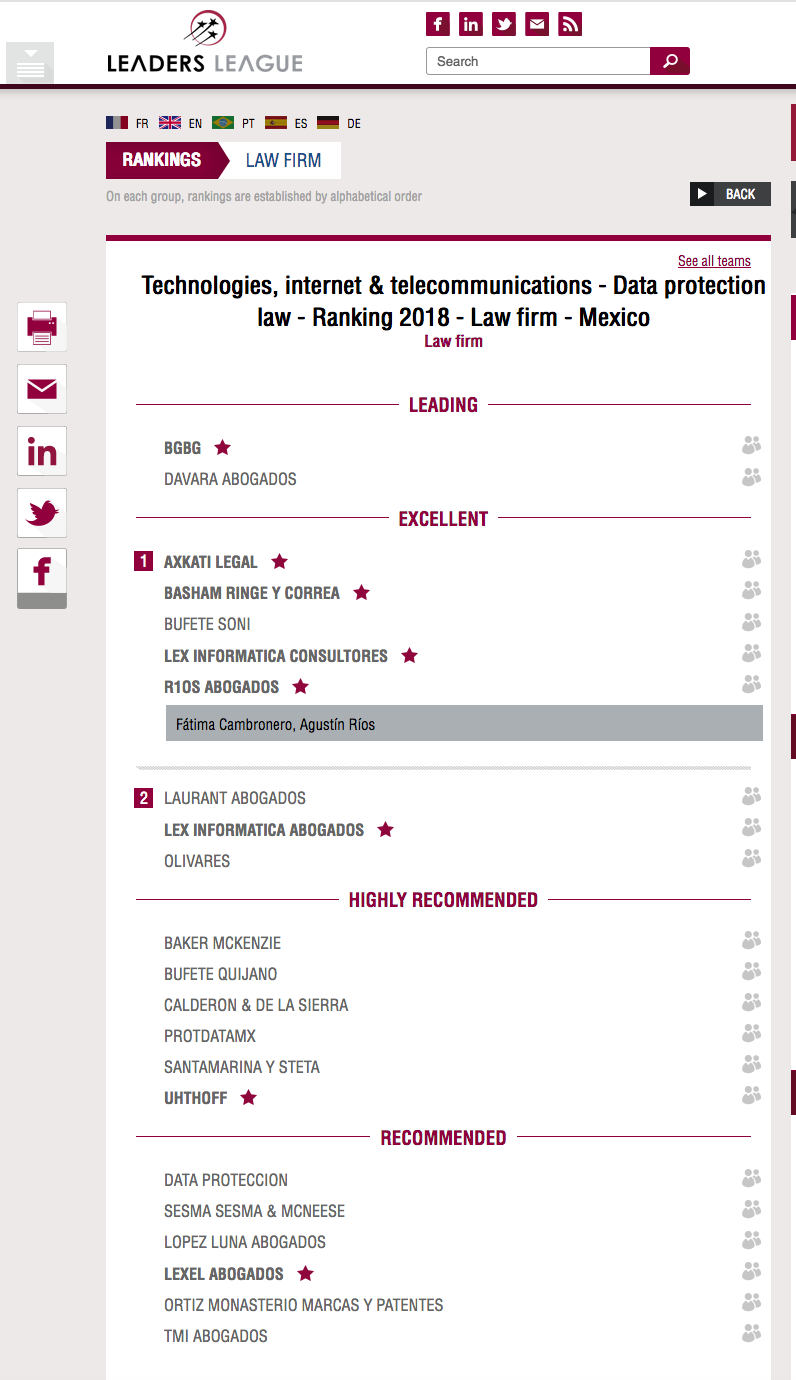Share on Twitter via sidebar icon
This screenshot has width=796, height=1380.
42,513
